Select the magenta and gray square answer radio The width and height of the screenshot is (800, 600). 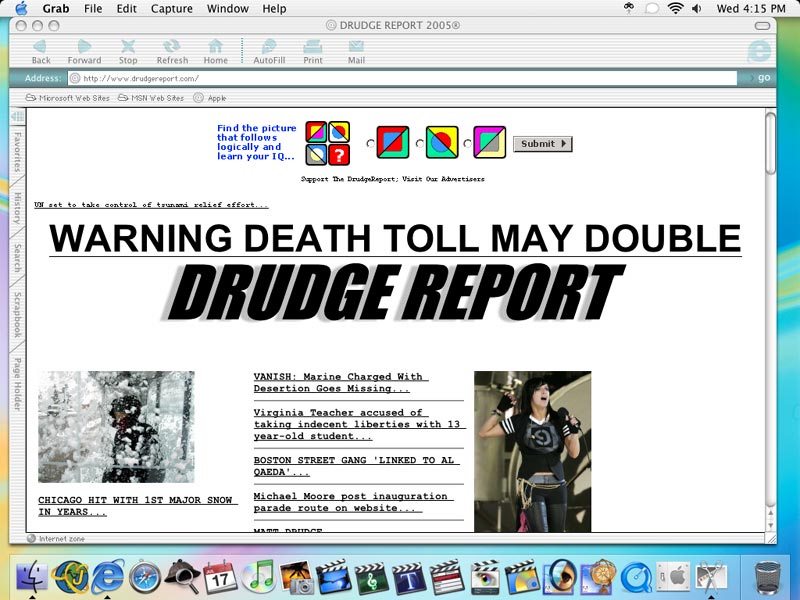tap(467, 143)
